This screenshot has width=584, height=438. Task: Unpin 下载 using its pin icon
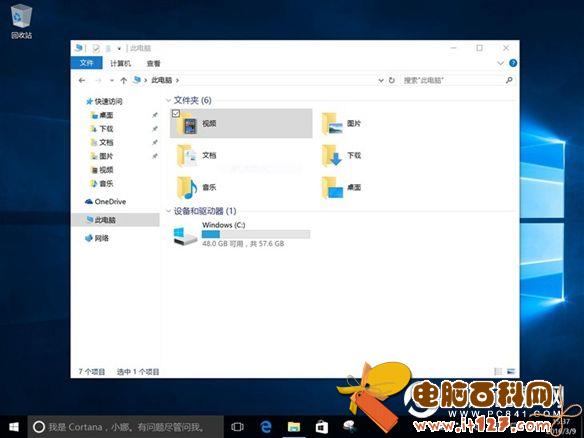coord(155,129)
